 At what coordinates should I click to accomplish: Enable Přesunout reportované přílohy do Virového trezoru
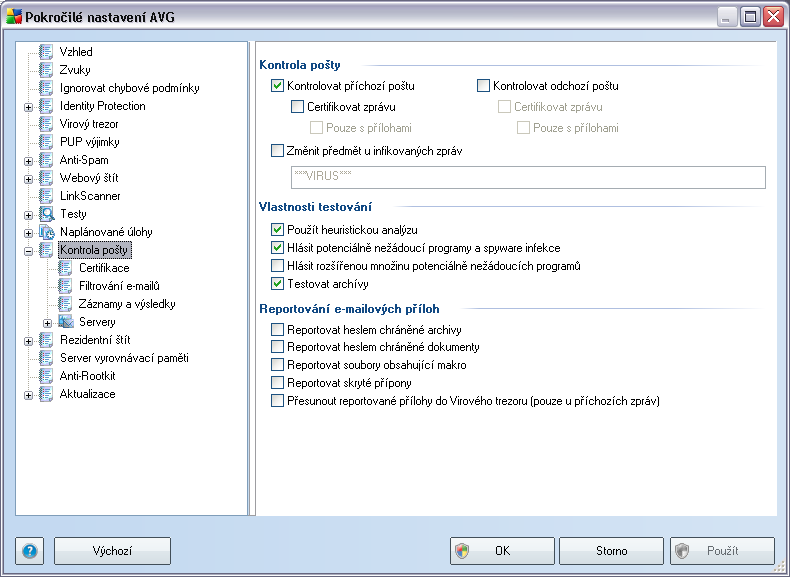(x=277, y=401)
